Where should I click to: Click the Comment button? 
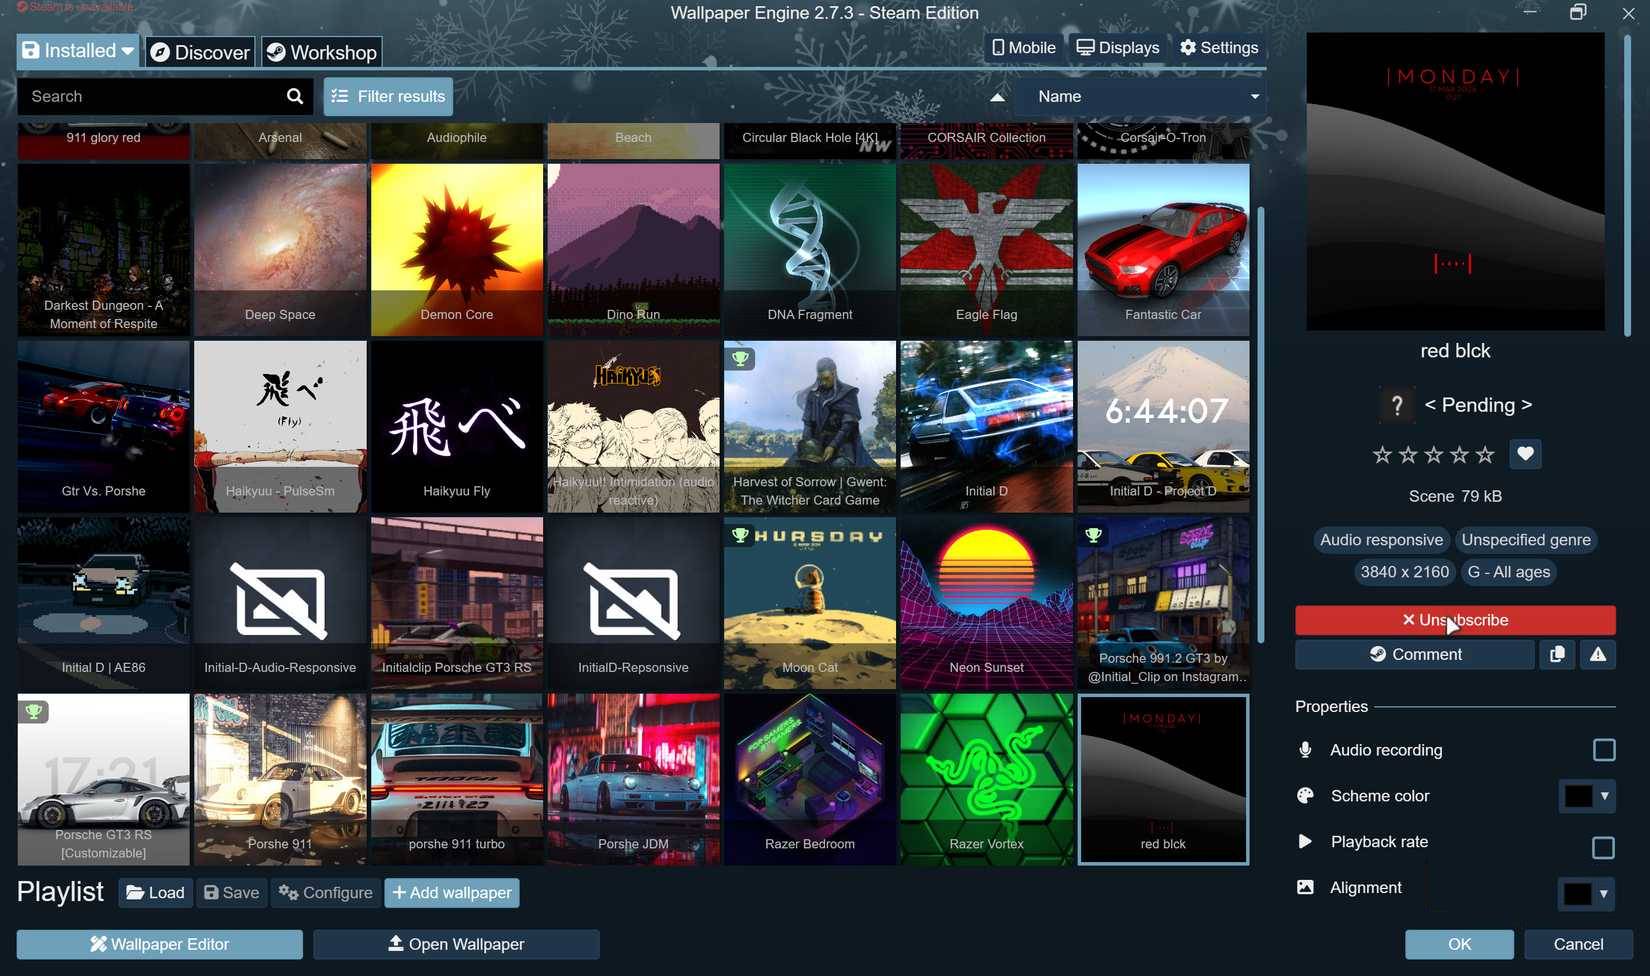1413,654
